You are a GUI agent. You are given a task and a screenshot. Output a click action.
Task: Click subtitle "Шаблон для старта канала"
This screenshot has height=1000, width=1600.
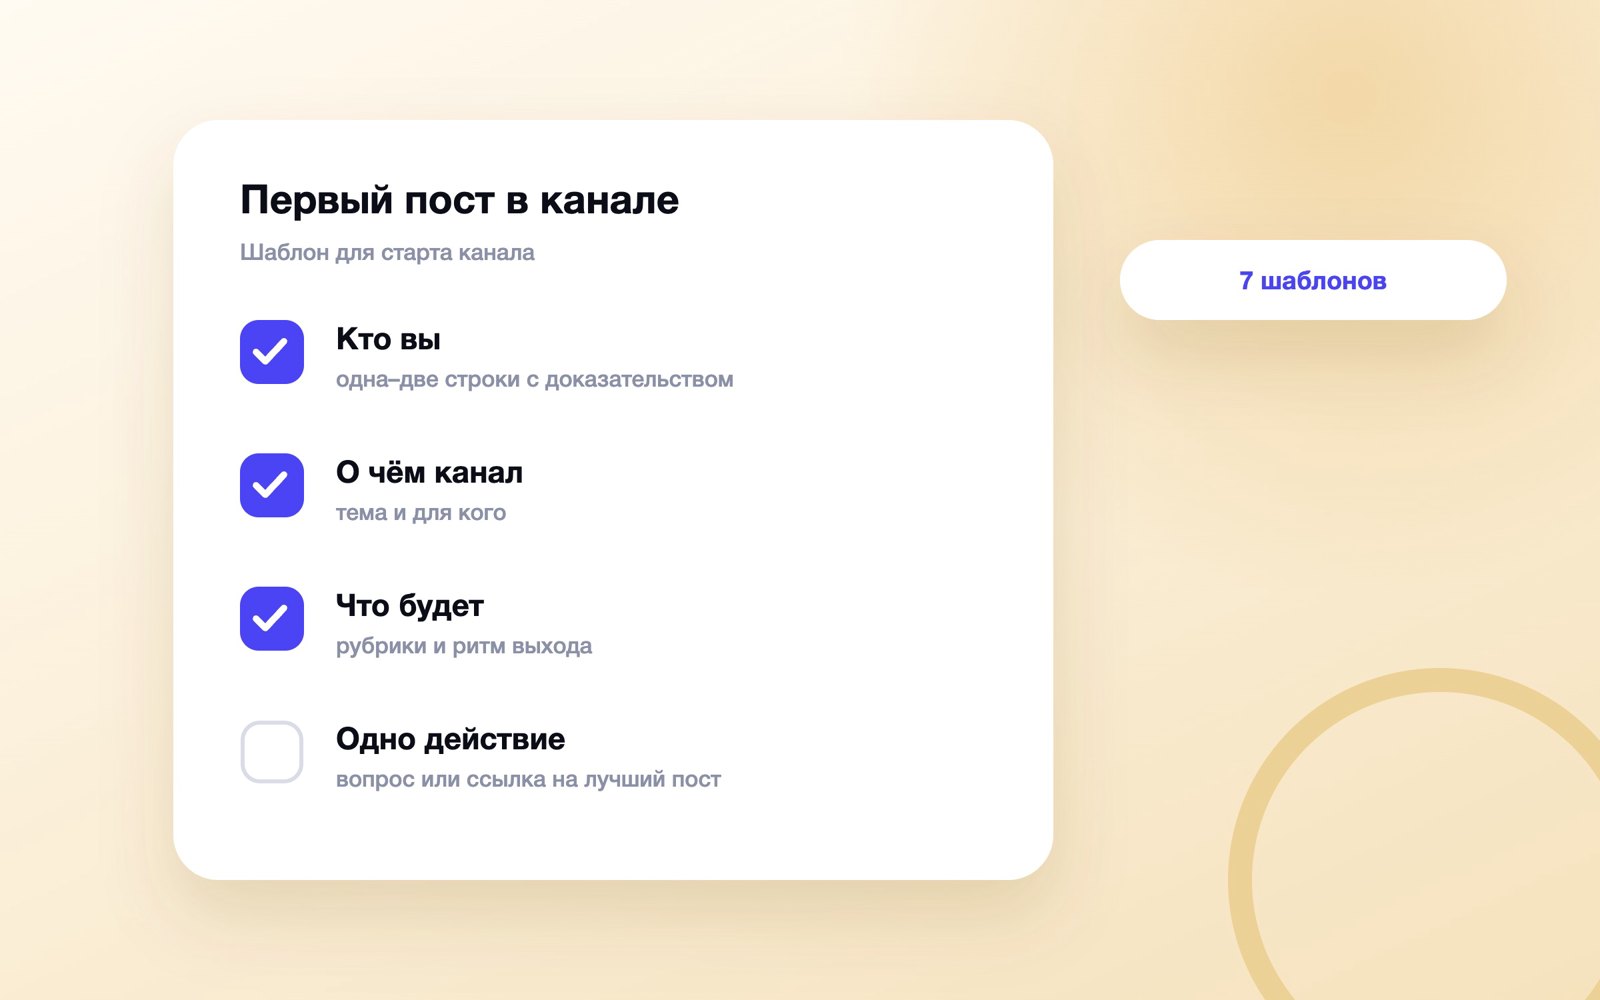tap(387, 252)
